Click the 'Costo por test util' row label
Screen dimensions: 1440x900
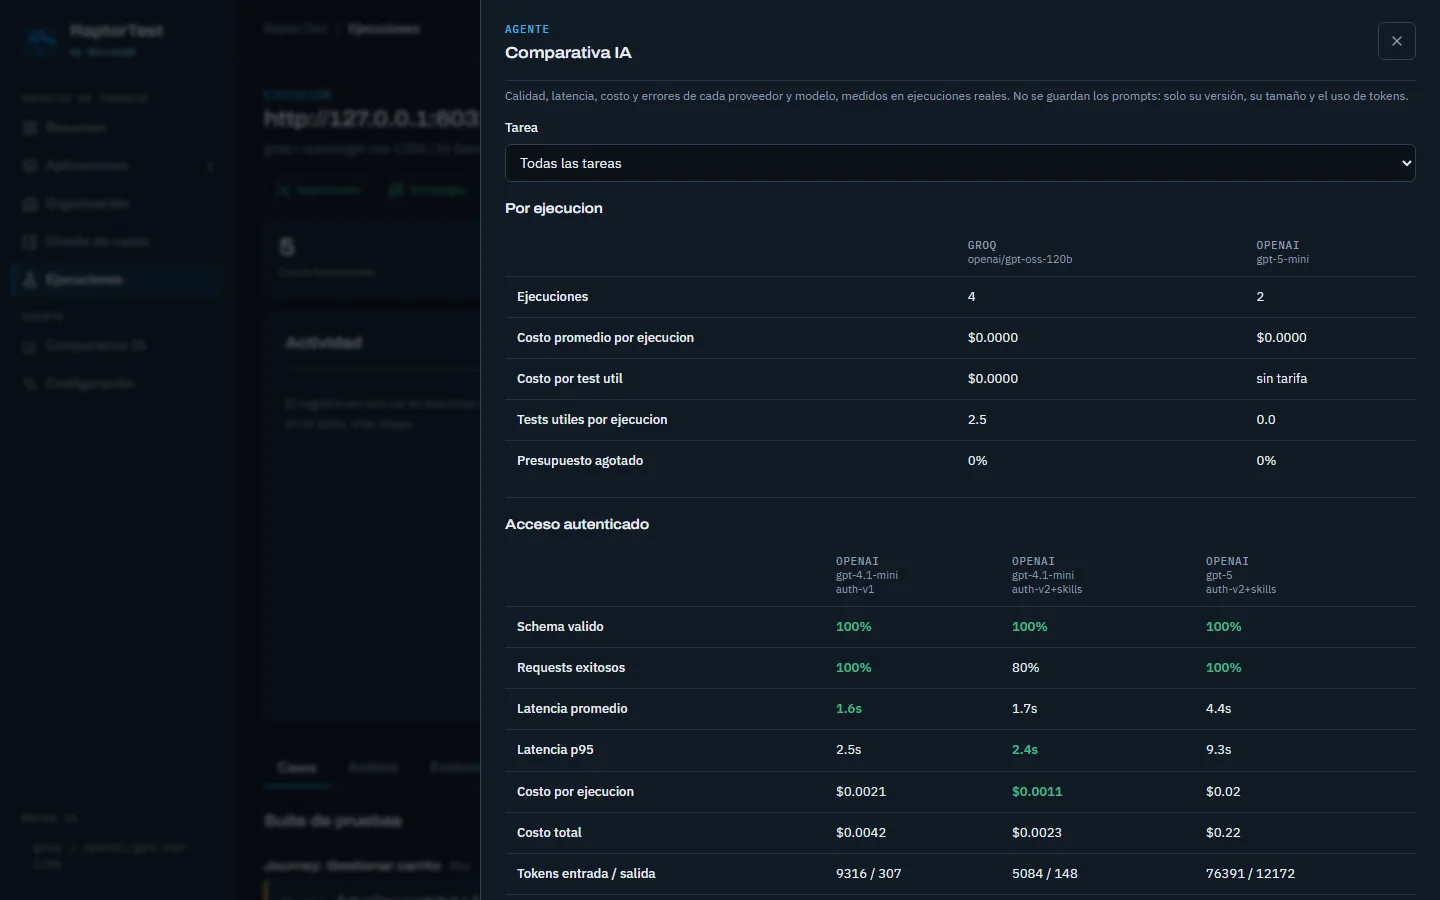coord(570,379)
